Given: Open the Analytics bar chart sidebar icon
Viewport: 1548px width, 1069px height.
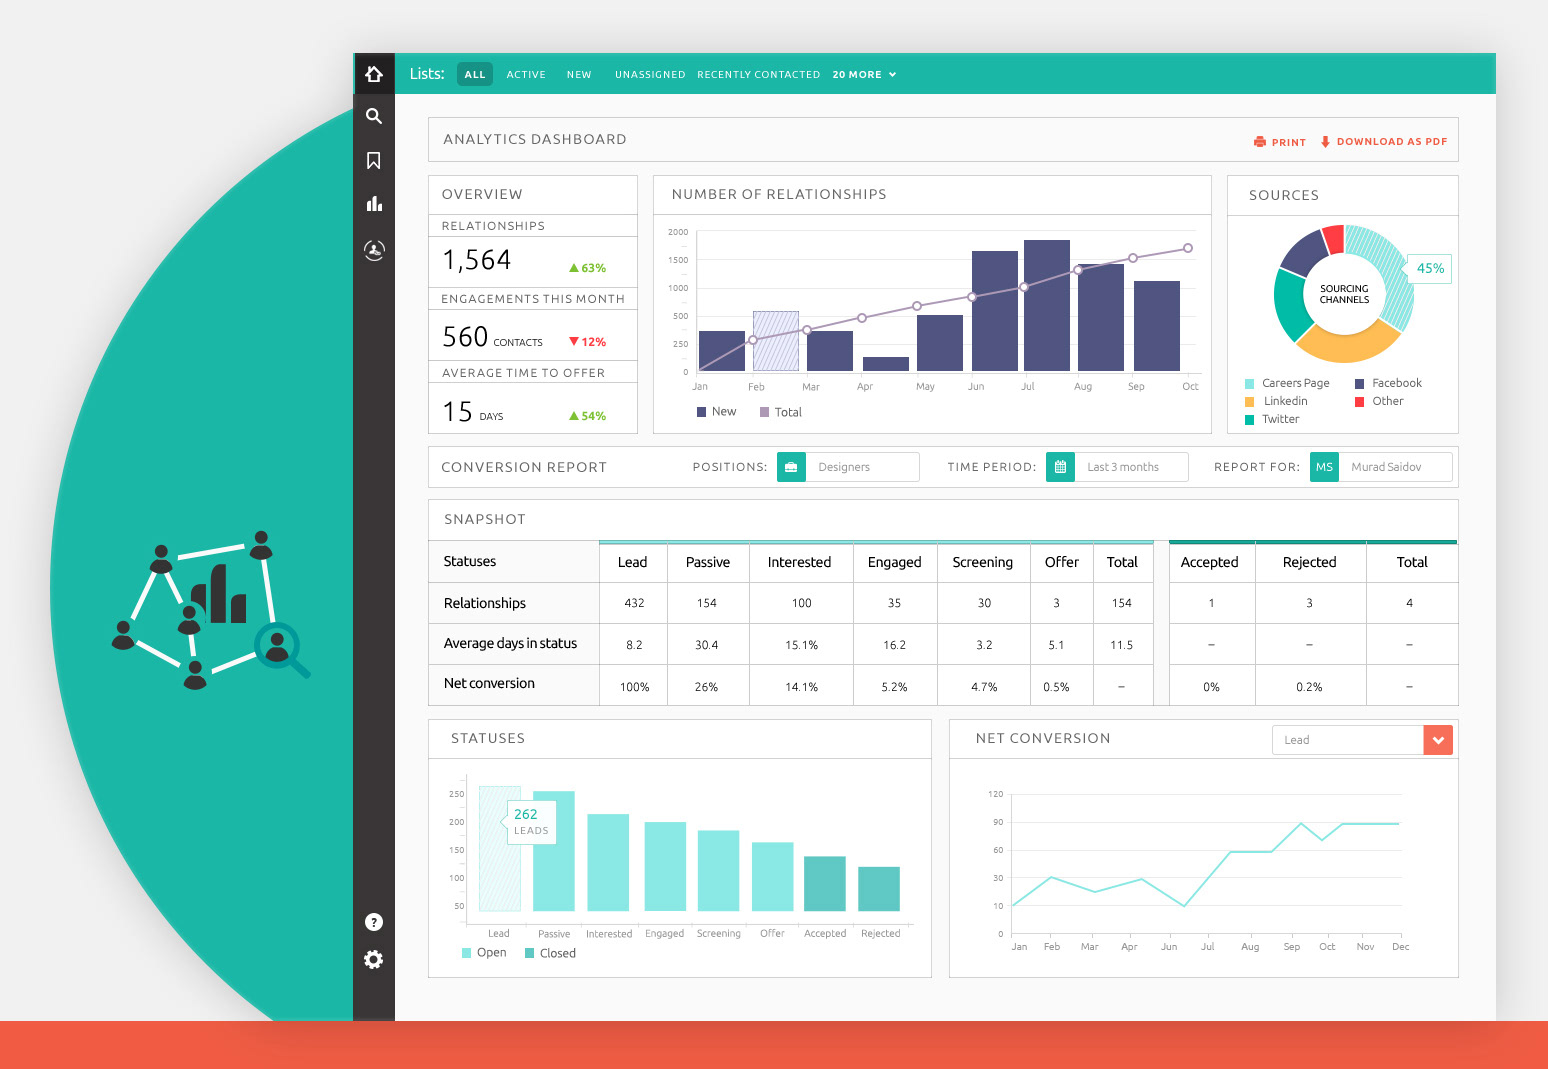Looking at the screenshot, I should pyautogui.click(x=374, y=204).
